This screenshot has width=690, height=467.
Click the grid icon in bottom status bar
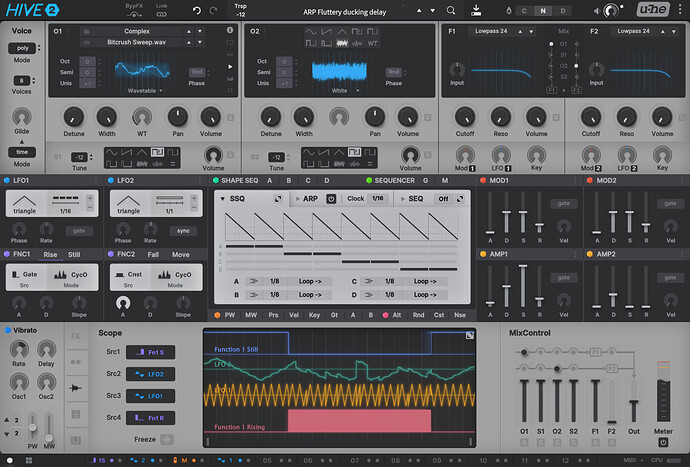tap(29, 460)
